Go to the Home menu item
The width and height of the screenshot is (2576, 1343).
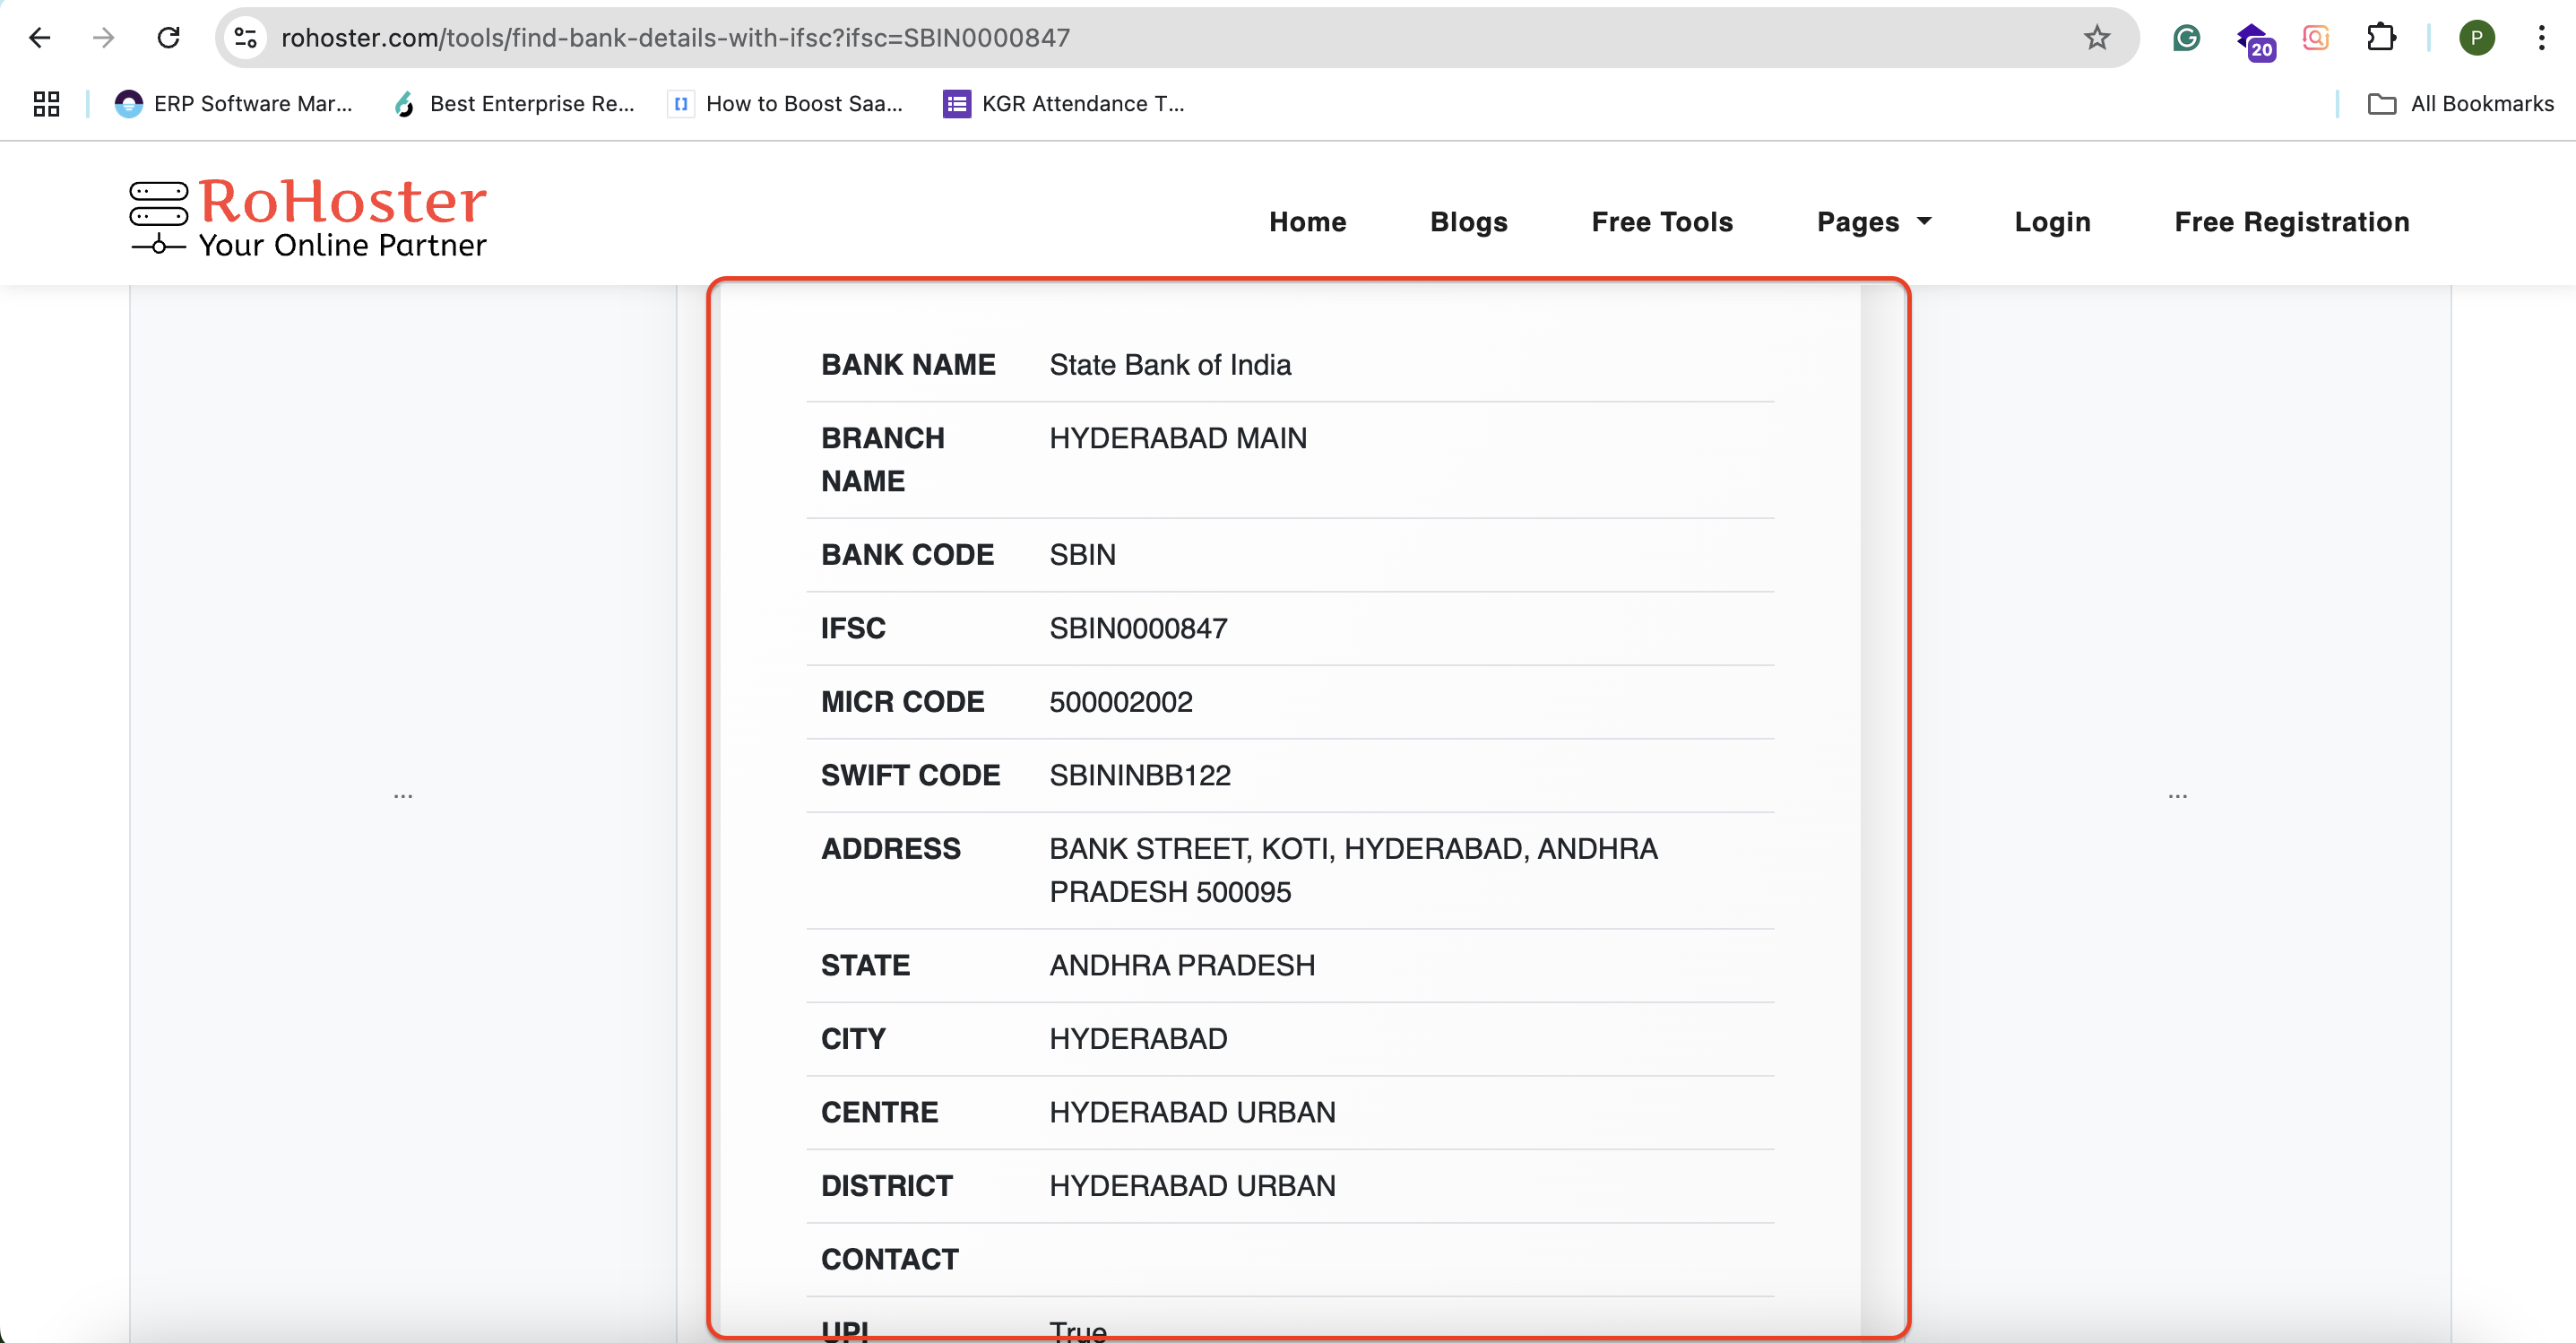1307,222
